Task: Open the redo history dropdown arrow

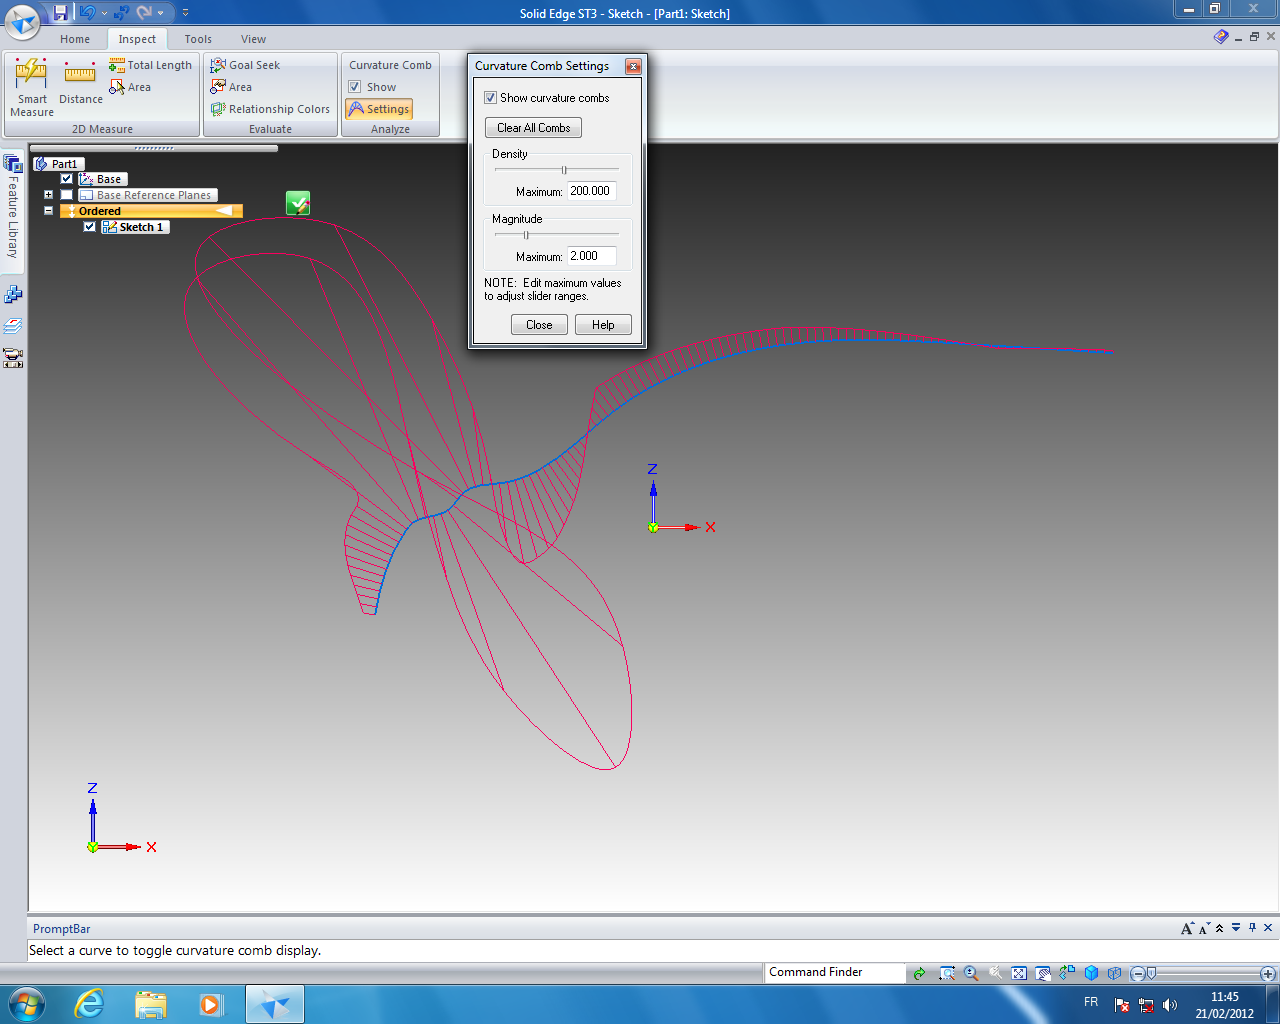Action: pos(161,14)
